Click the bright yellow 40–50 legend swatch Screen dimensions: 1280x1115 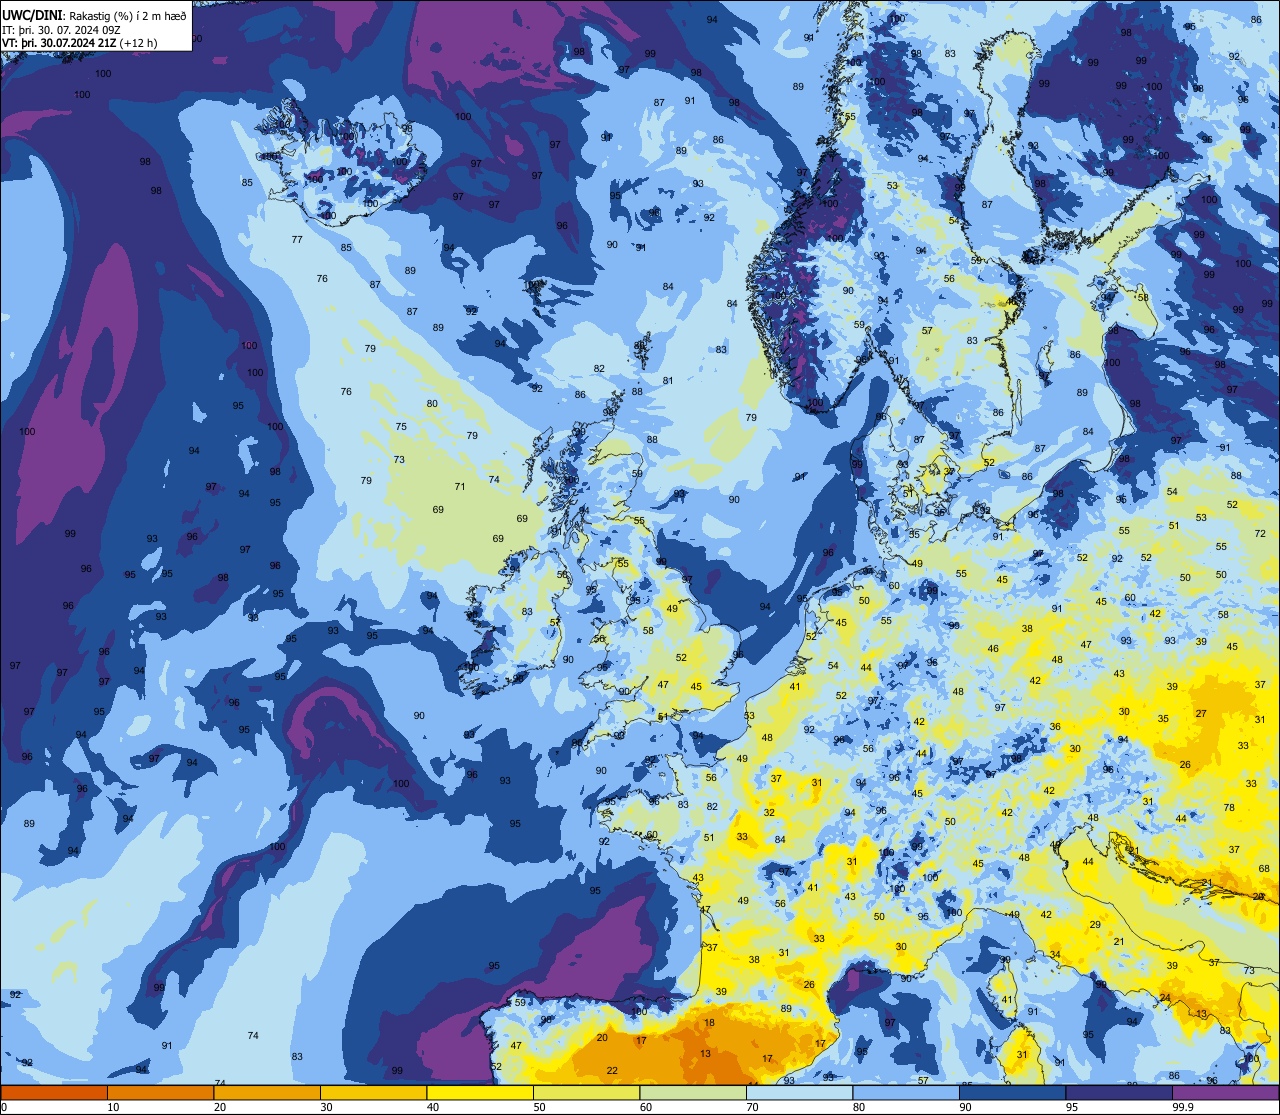480,1092
